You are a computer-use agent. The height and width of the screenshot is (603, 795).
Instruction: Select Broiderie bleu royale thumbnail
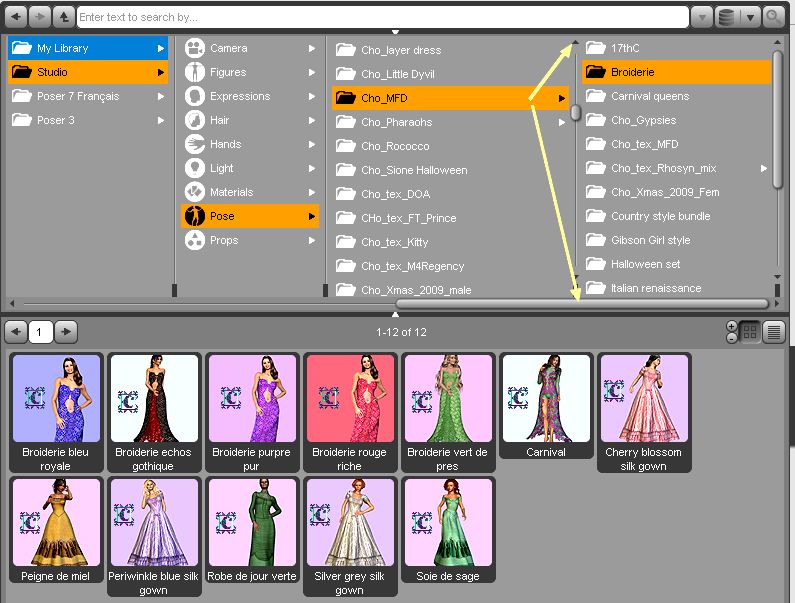coord(56,413)
